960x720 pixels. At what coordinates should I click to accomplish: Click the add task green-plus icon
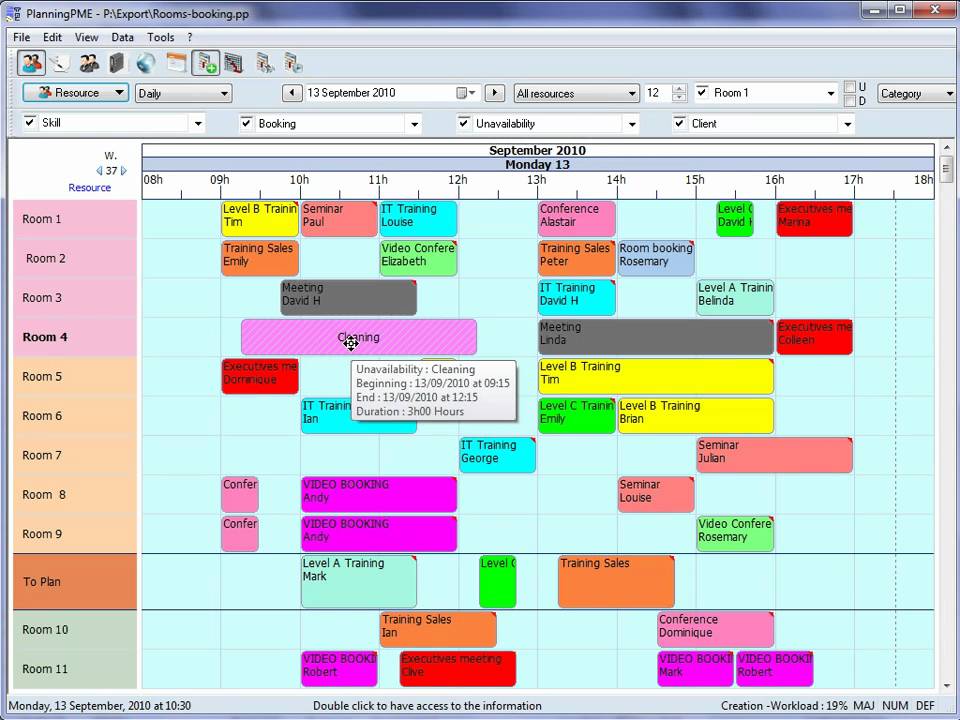coord(205,63)
